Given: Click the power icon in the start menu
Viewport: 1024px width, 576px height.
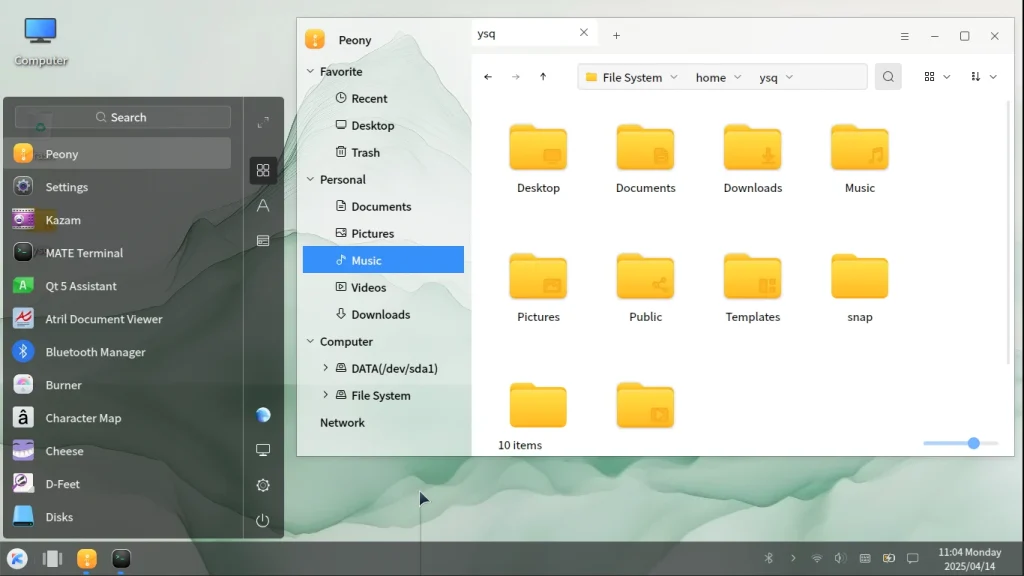Looking at the screenshot, I should (262, 520).
